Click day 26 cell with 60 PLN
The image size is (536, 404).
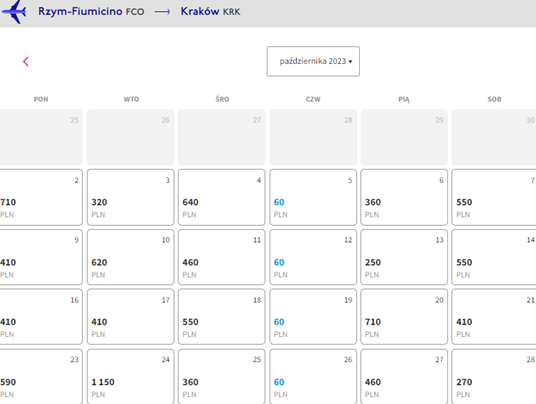click(313, 377)
